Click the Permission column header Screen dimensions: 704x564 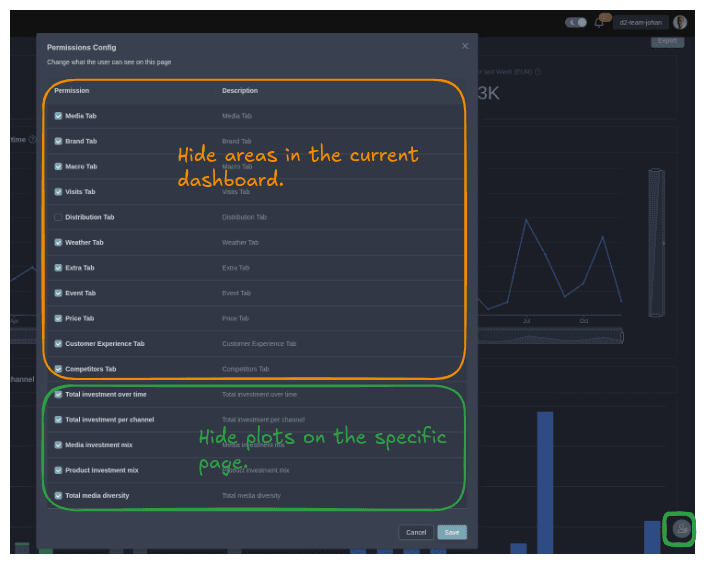coord(72,91)
